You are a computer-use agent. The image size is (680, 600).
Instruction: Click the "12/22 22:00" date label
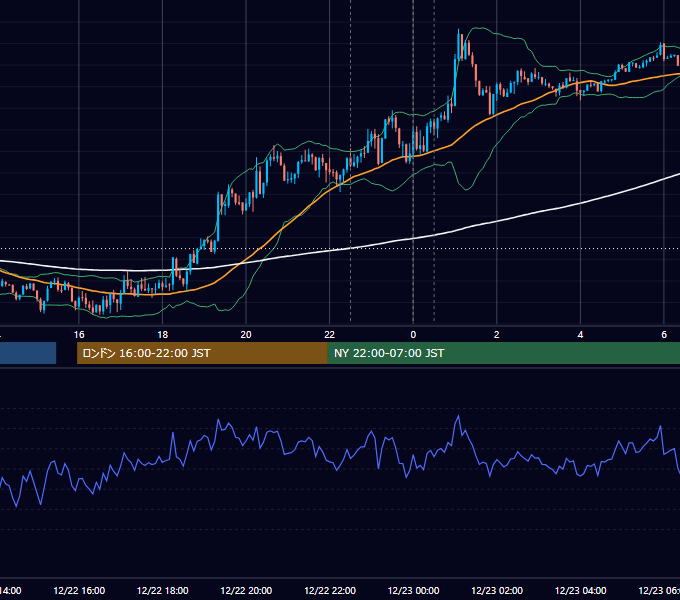point(330,591)
